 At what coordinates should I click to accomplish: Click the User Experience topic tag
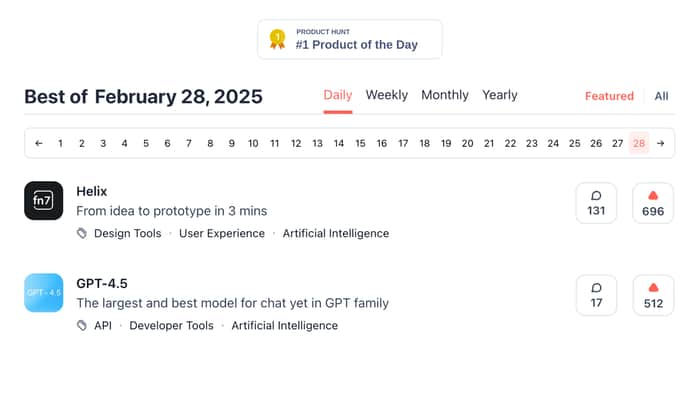222,234
